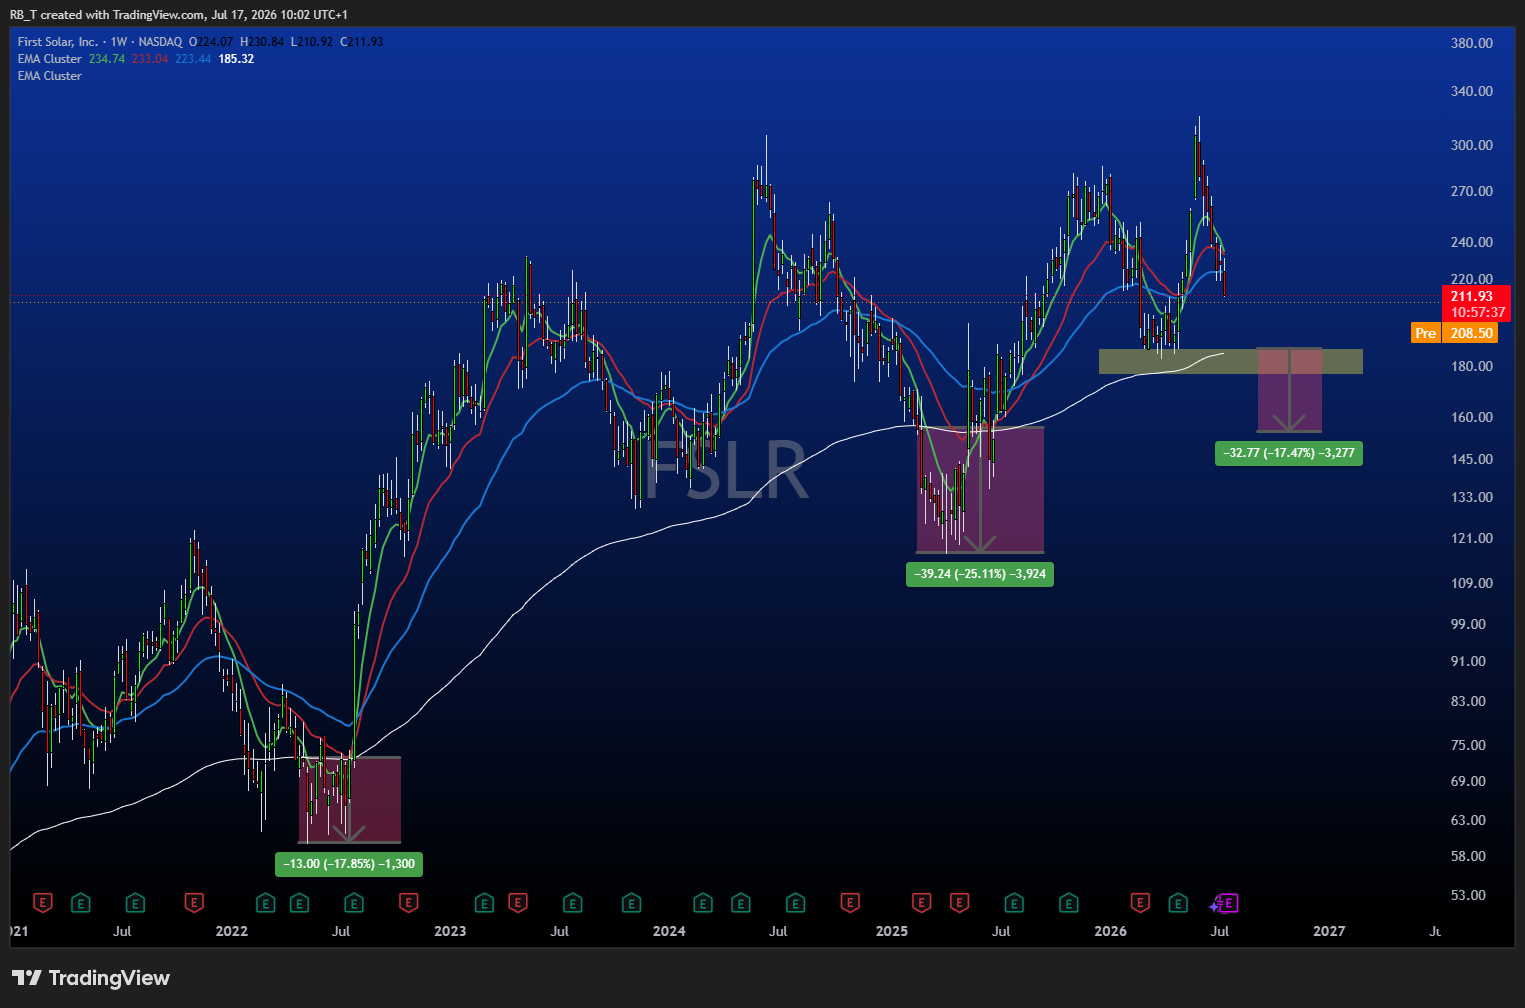Viewport: 1525px width, 1008px height.
Task: Click the red April 2023 earnings marker
Action: tap(518, 903)
